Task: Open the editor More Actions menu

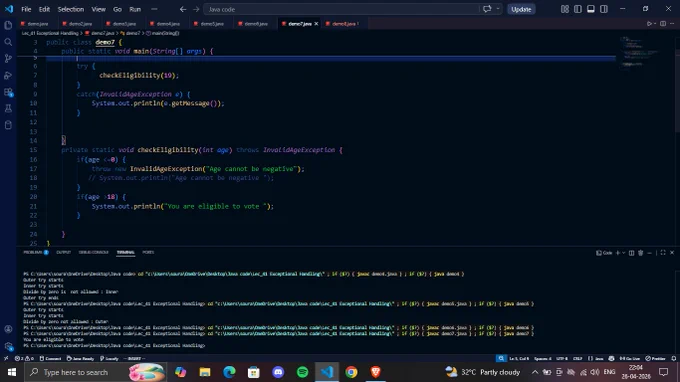Action: [x=672, y=24]
